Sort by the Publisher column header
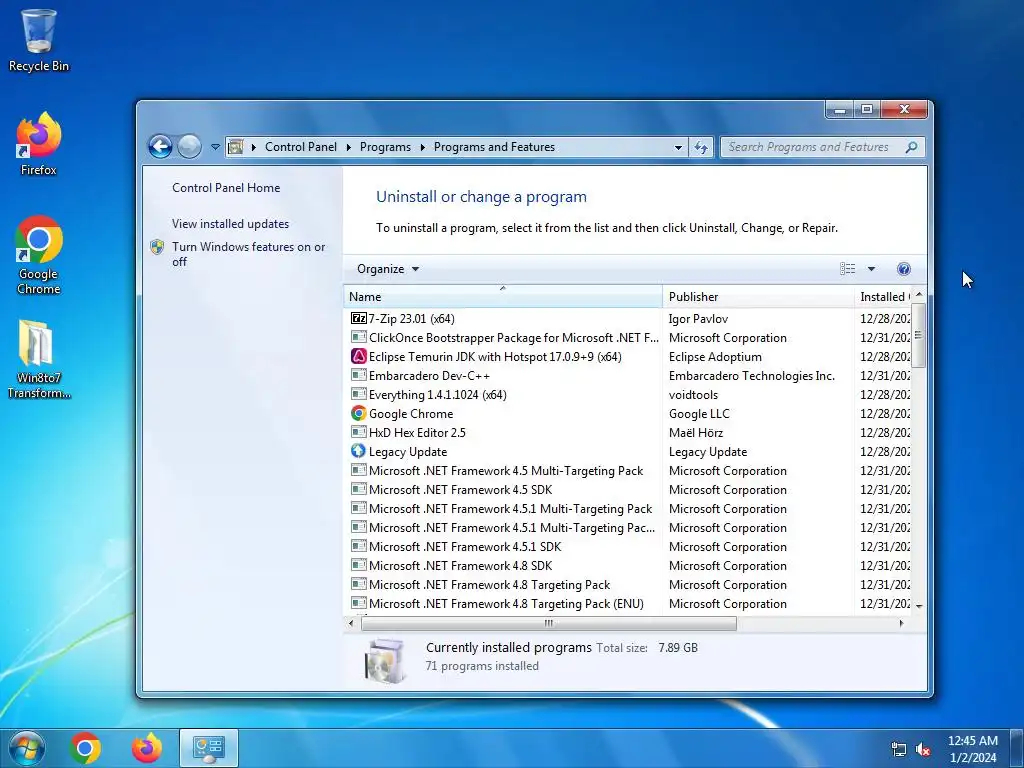This screenshot has width=1024, height=768. (758, 296)
